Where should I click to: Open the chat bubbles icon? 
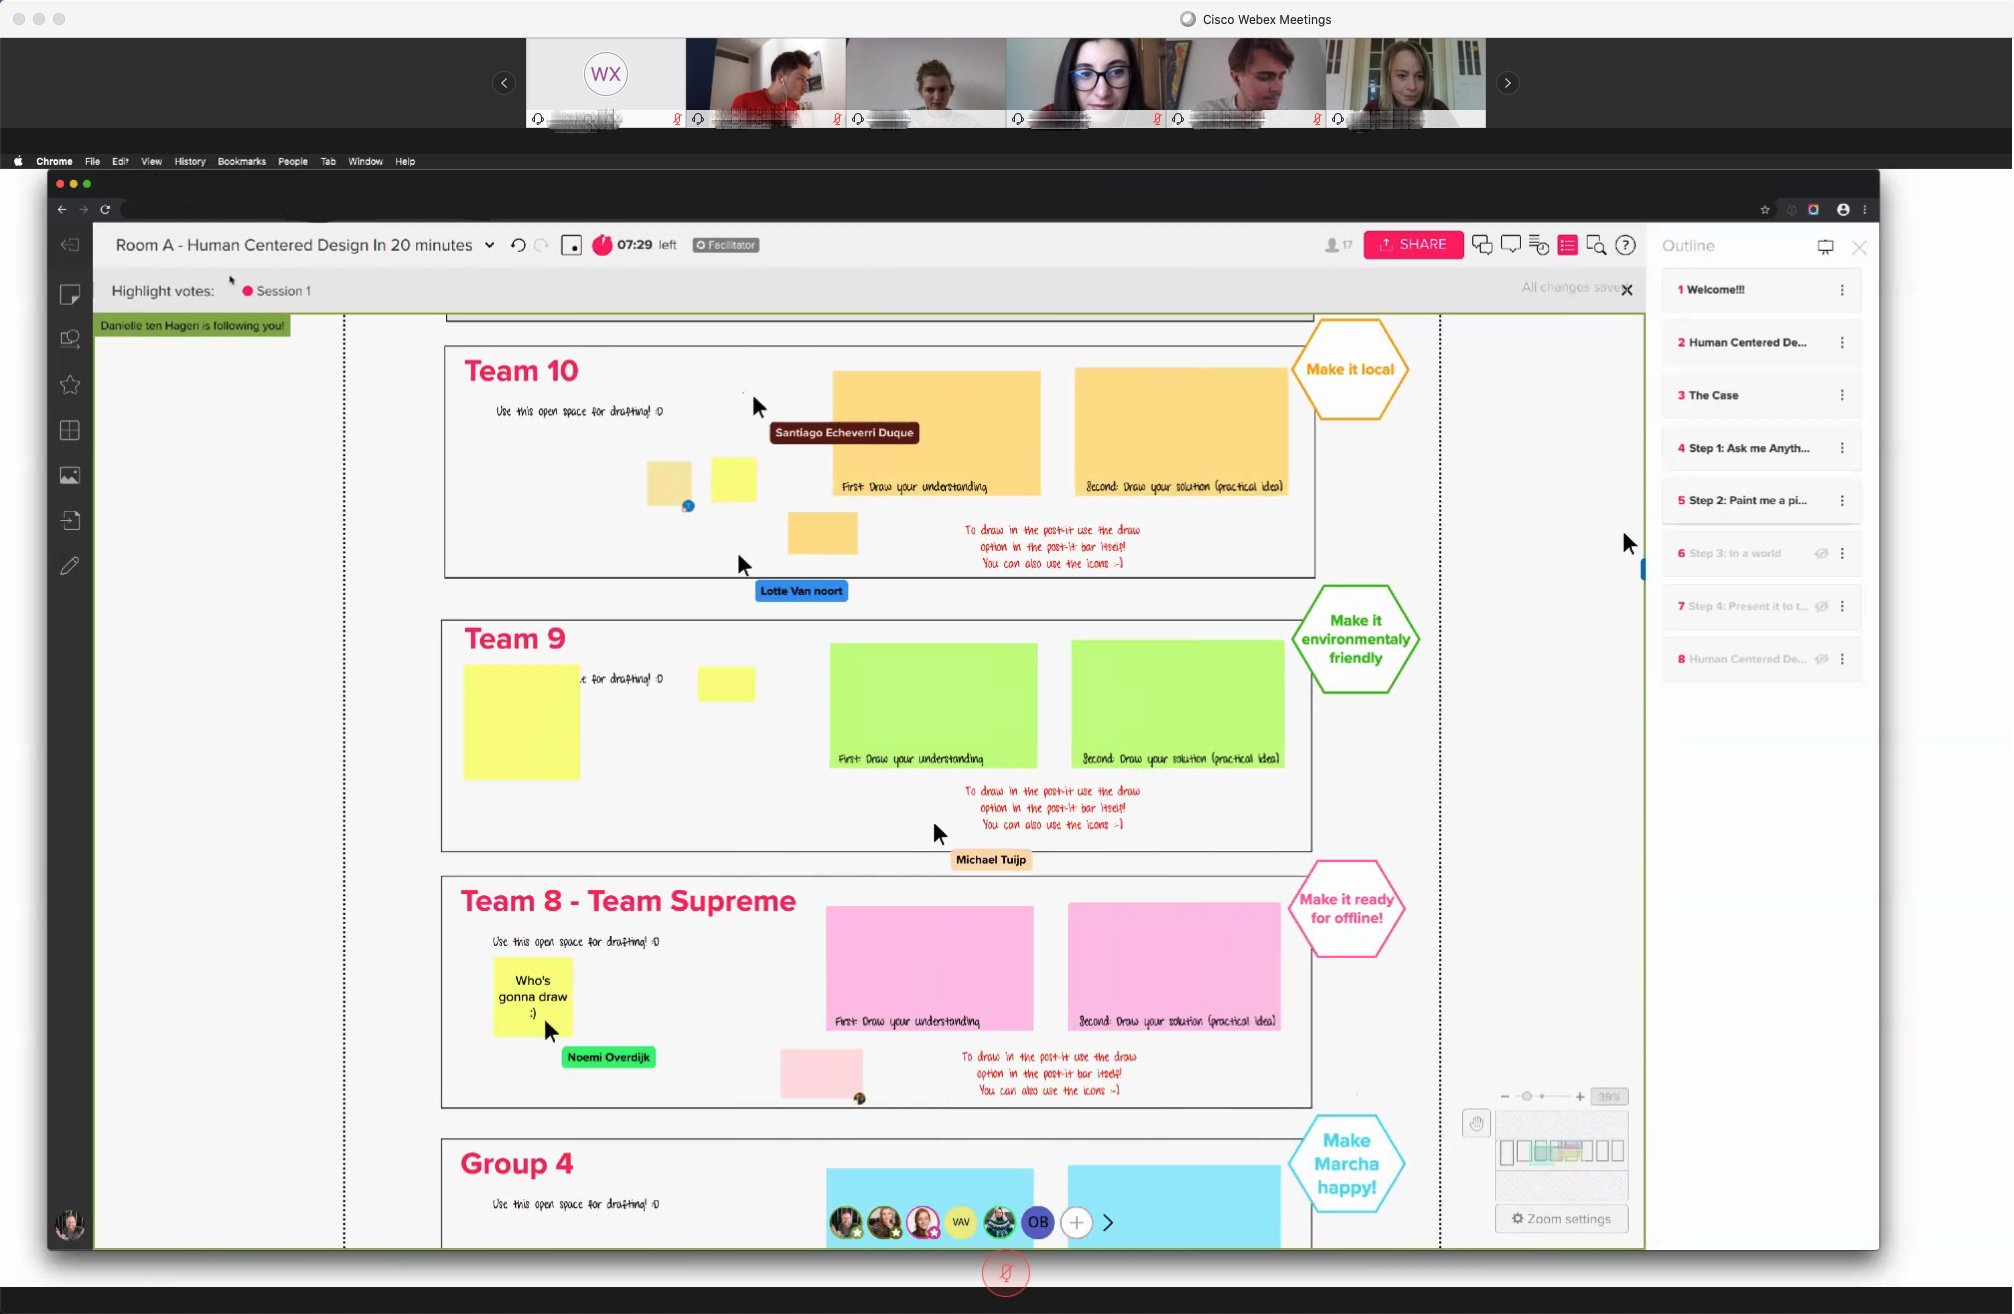coord(1482,245)
